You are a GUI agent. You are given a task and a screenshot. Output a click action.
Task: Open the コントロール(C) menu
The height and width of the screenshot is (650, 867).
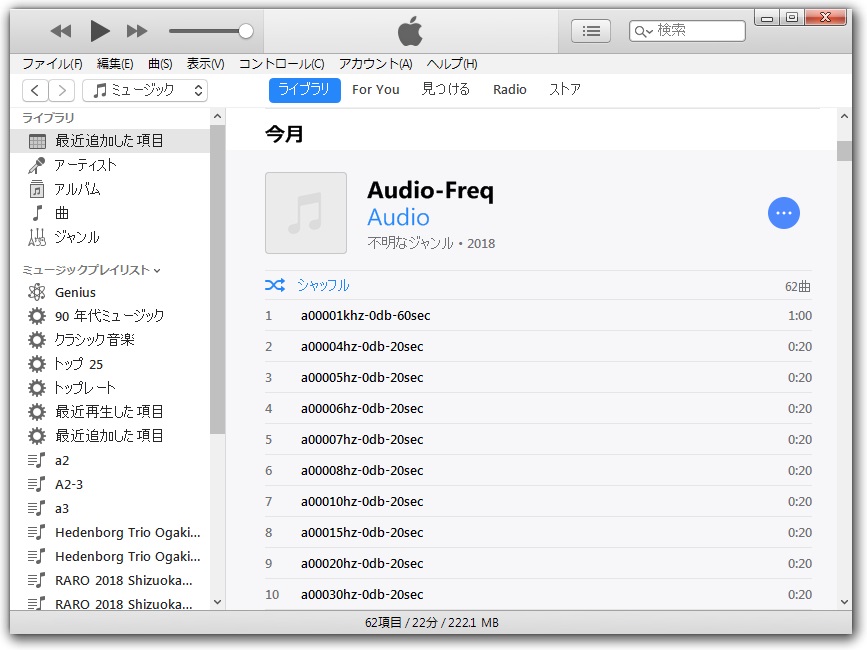click(281, 64)
